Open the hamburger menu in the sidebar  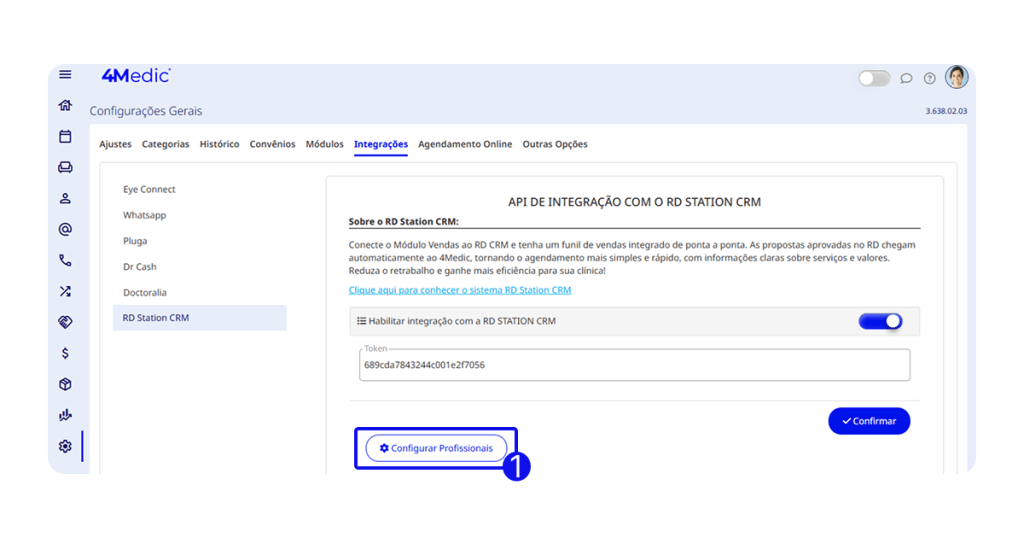point(65,75)
